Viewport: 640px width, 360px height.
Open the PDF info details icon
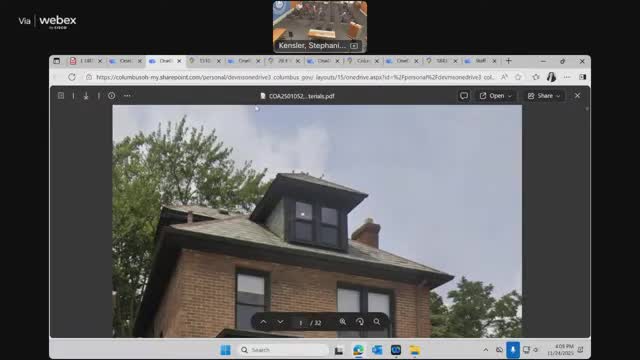click(x=111, y=96)
